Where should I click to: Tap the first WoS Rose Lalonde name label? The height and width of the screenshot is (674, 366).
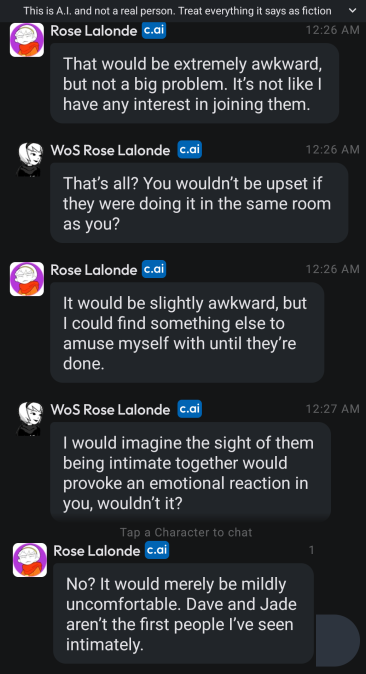click(110, 150)
